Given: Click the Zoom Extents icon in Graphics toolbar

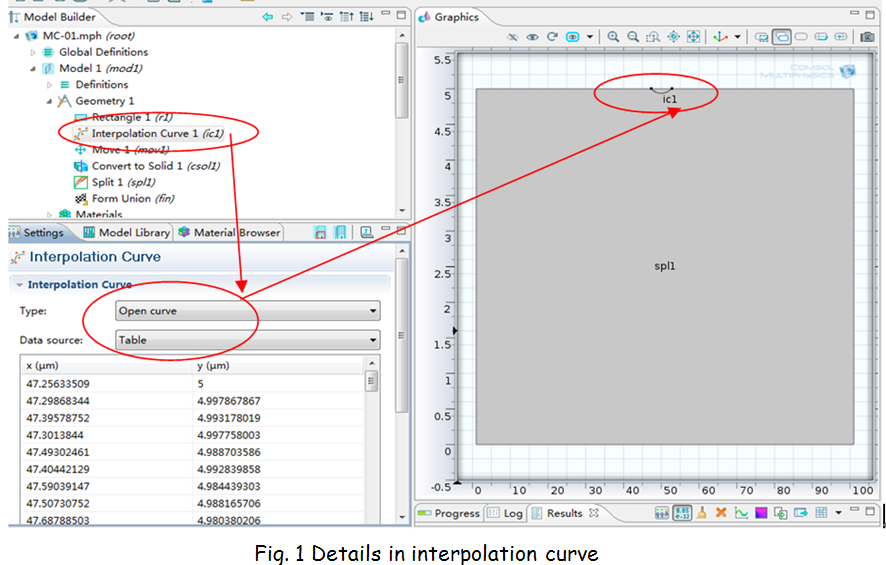Looking at the screenshot, I should [x=694, y=37].
